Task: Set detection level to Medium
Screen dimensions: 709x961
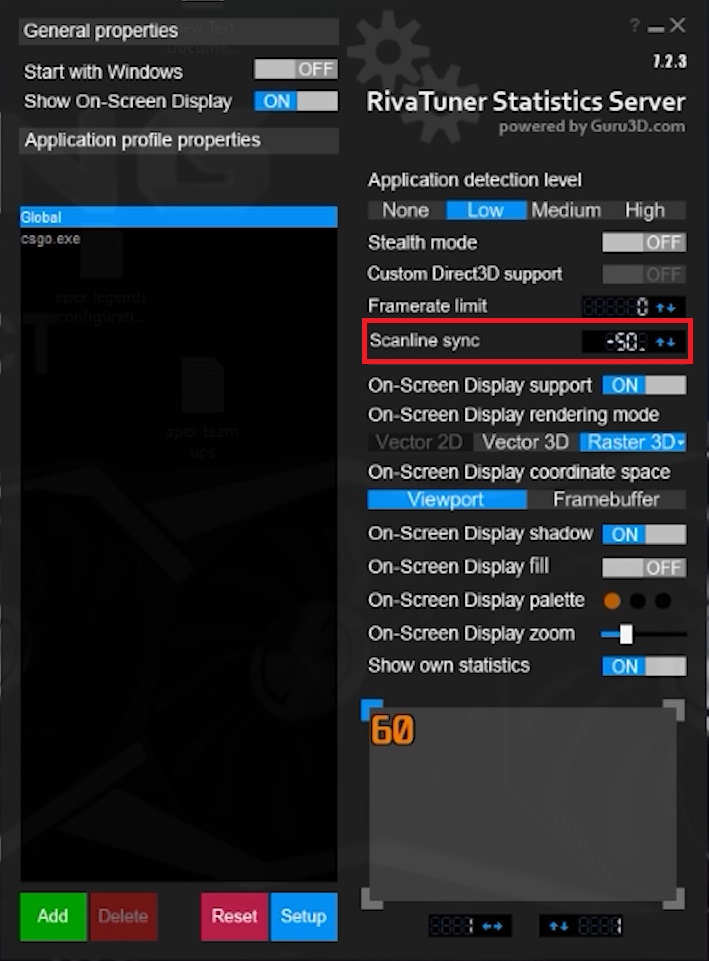Action: click(566, 210)
